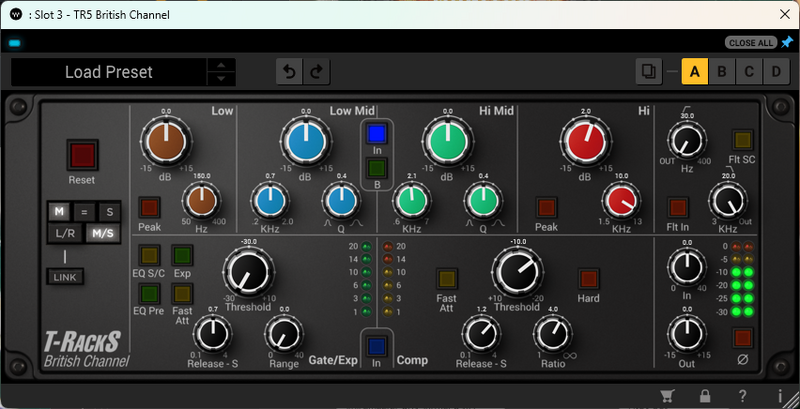The height and width of the screenshot is (409, 800).
Task: Toggle the Exp button
Action: [182, 255]
